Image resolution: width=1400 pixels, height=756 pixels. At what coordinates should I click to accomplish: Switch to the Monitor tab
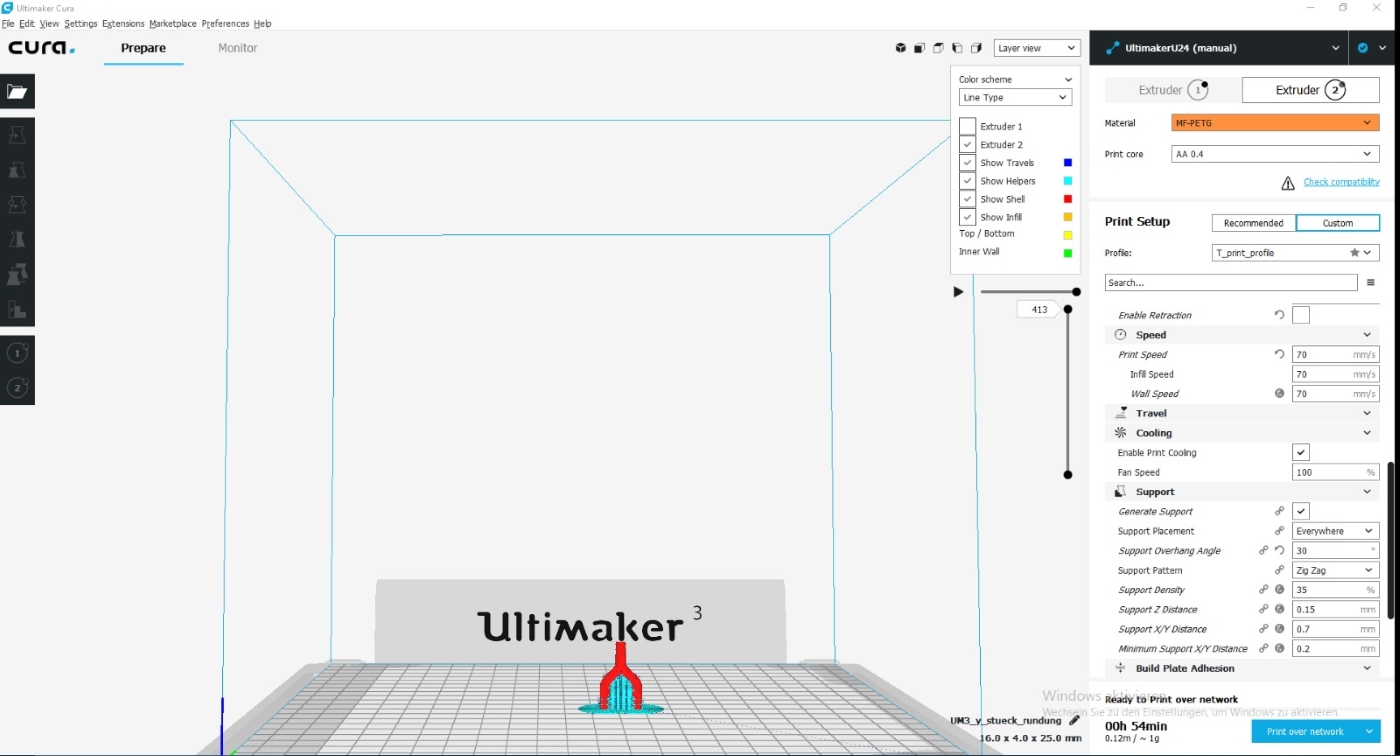pyautogui.click(x=238, y=48)
